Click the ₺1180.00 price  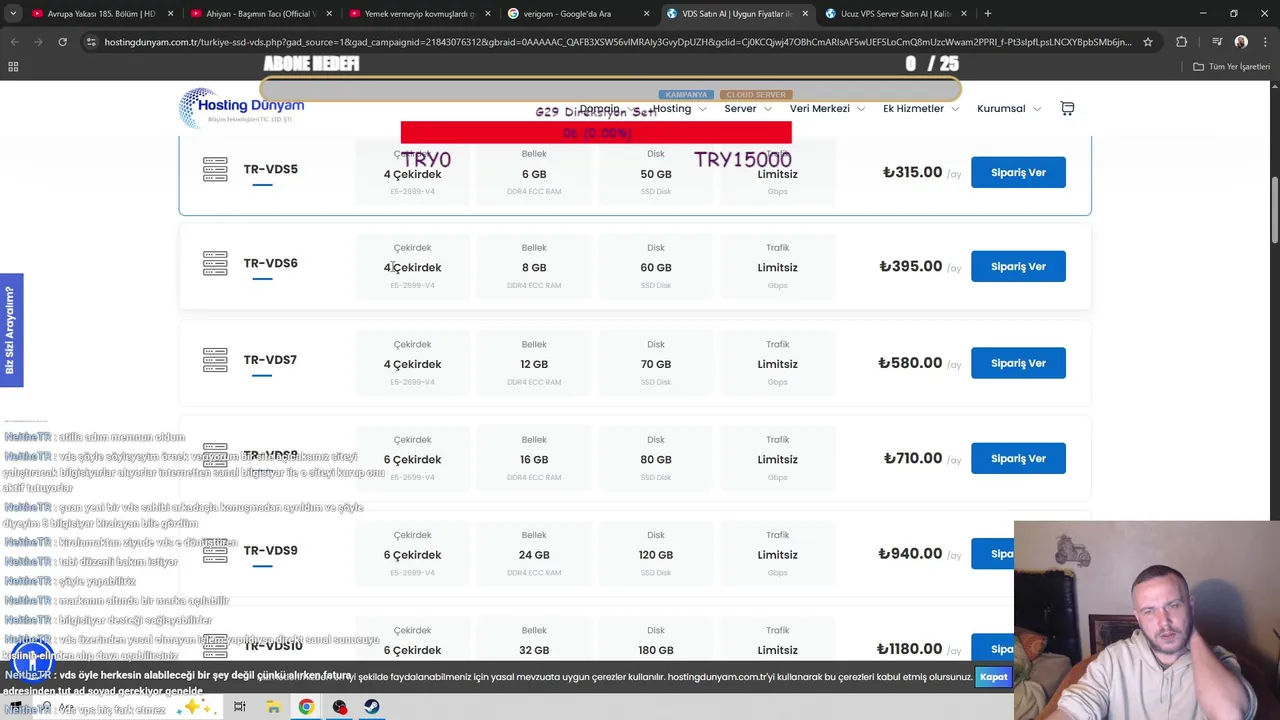coord(909,649)
